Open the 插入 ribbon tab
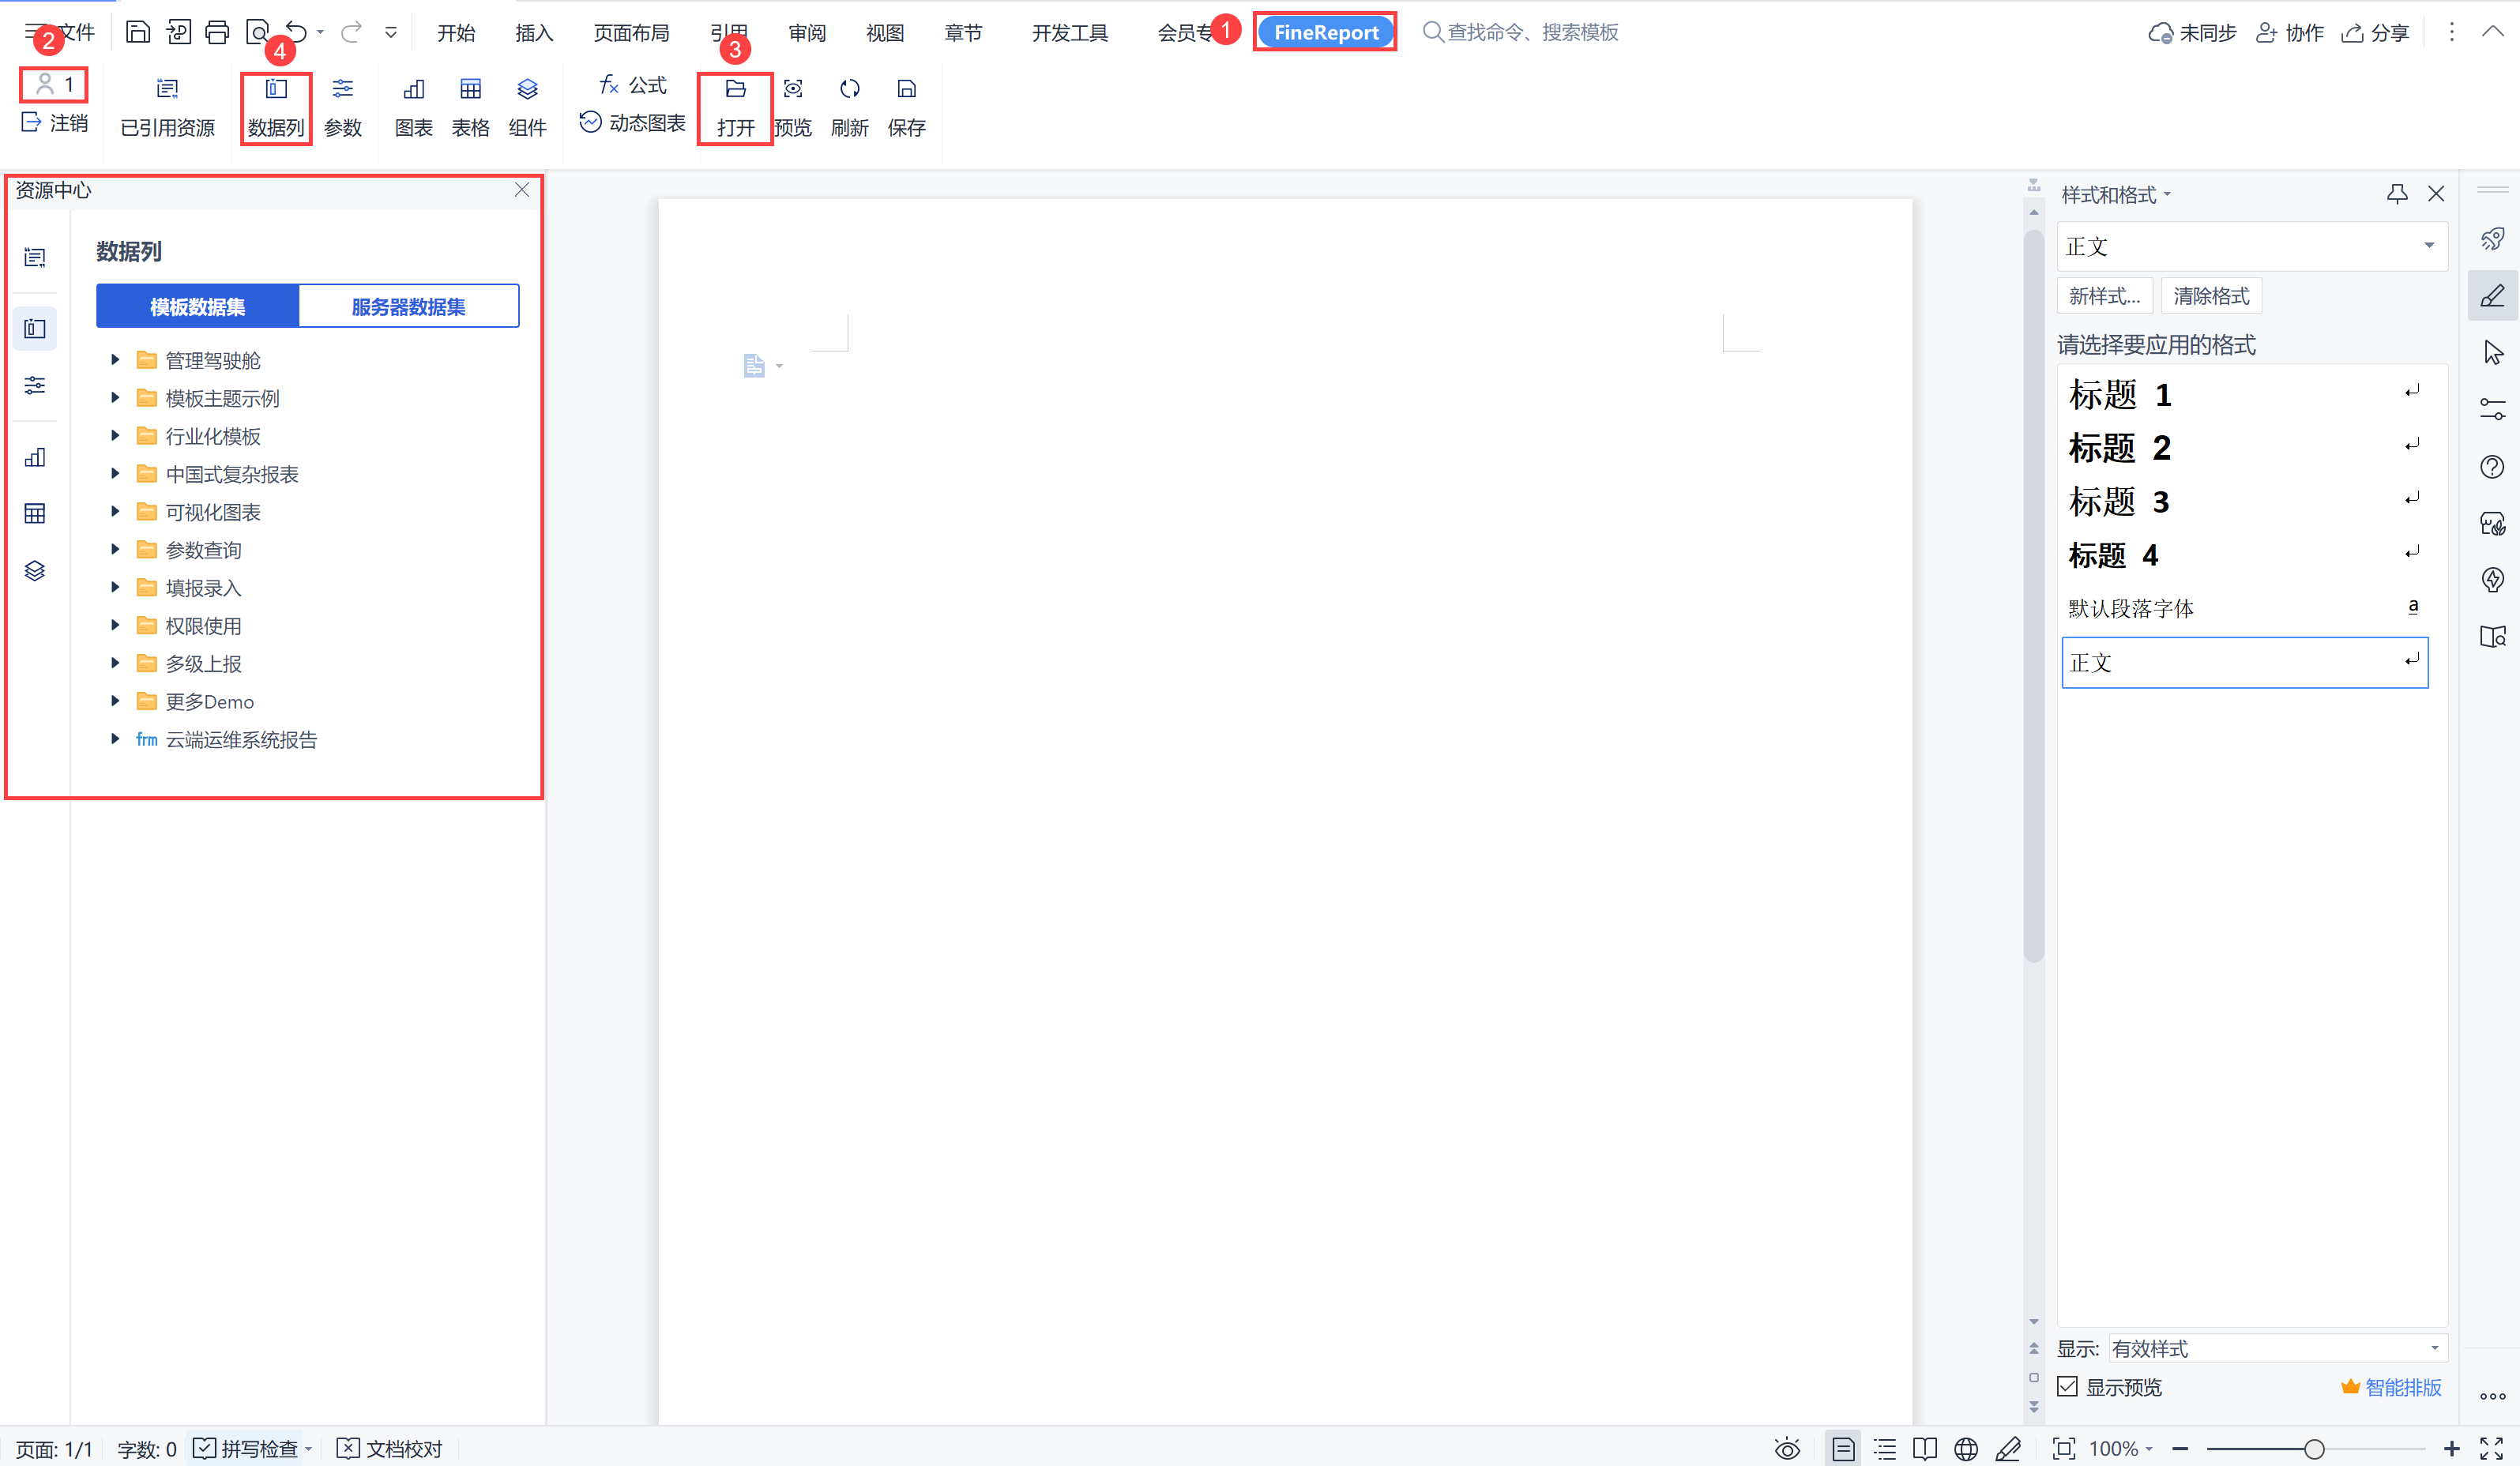This screenshot has width=2520, height=1466. (533, 33)
